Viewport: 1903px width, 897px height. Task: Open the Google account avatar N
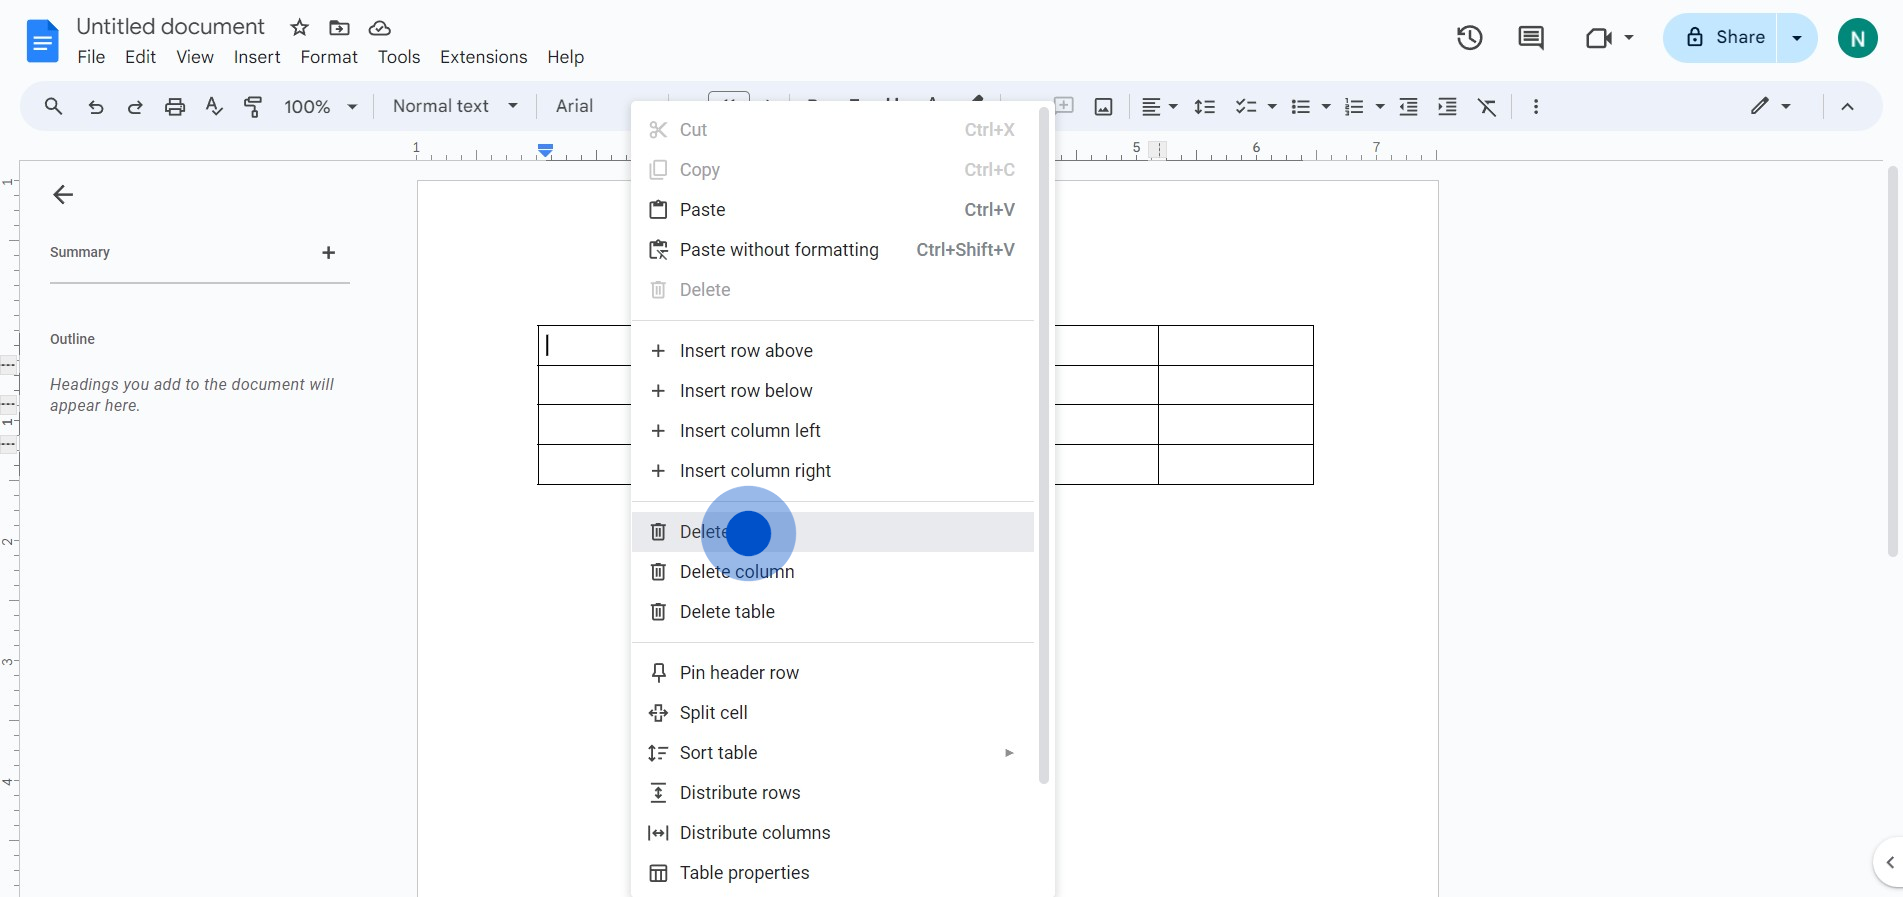(x=1857, y=39)
